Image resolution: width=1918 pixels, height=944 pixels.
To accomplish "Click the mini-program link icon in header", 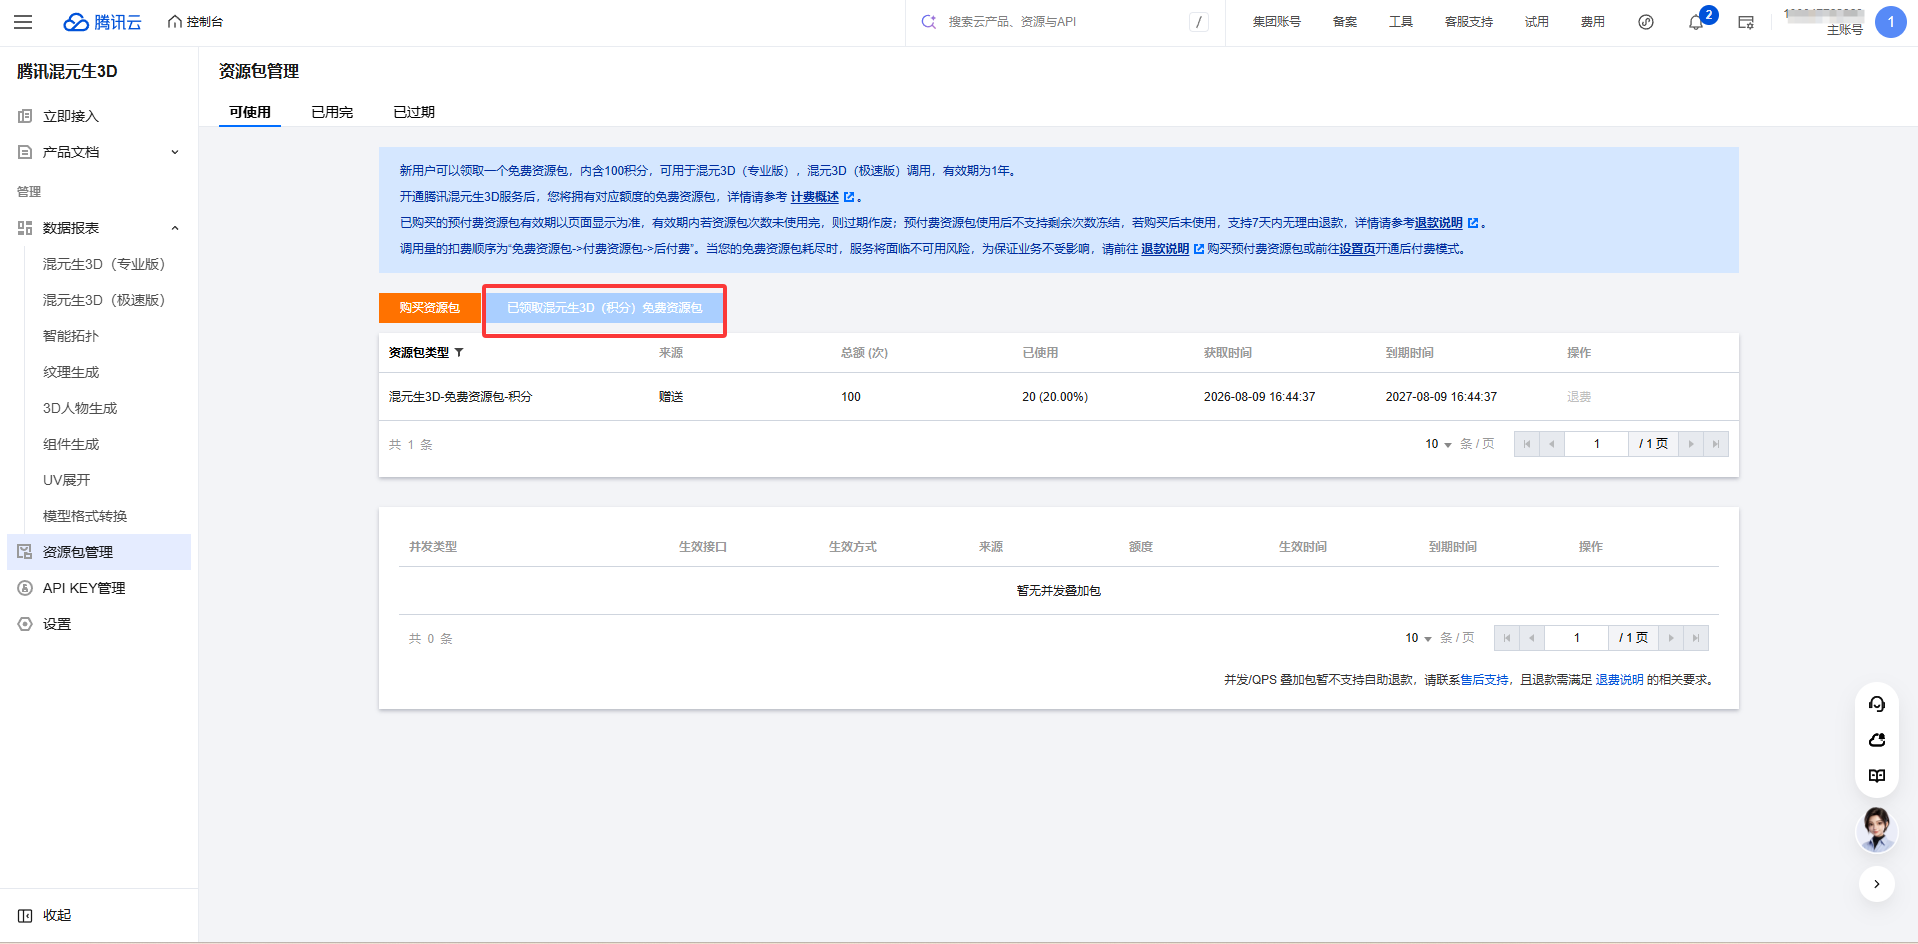I will (x=1646, y=22).
